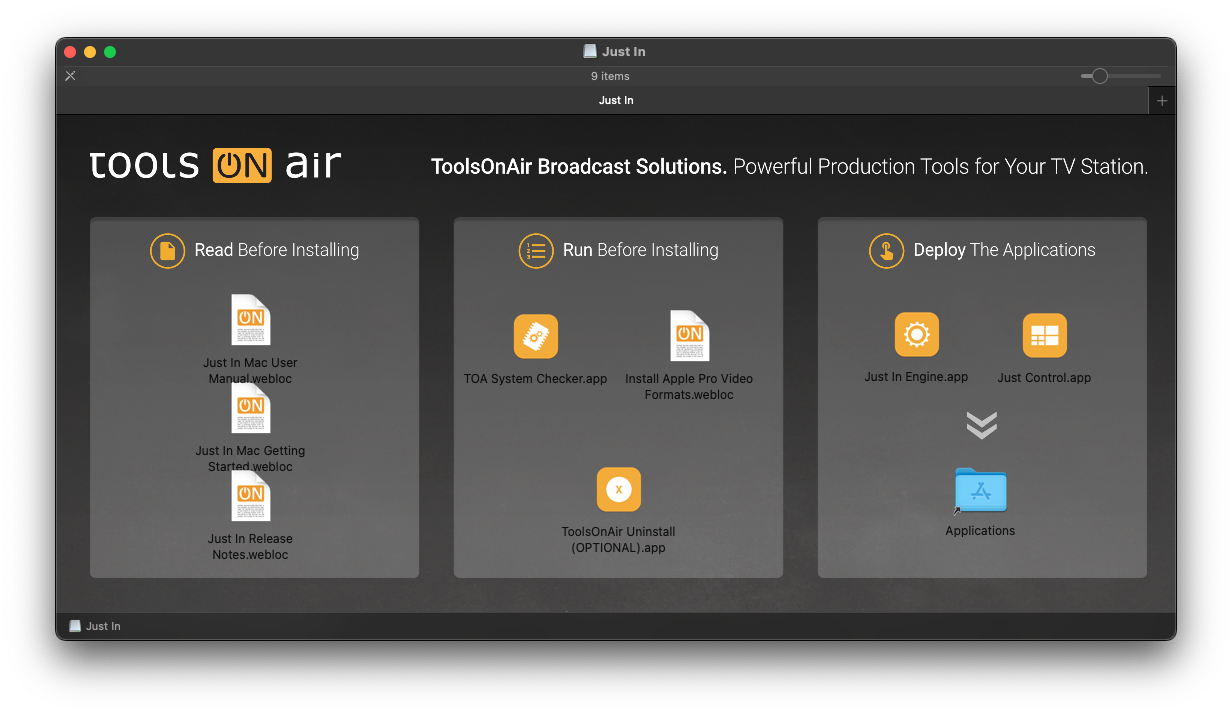
Task: Open Just In Release Notes.webloc icon
Action: 250,496
